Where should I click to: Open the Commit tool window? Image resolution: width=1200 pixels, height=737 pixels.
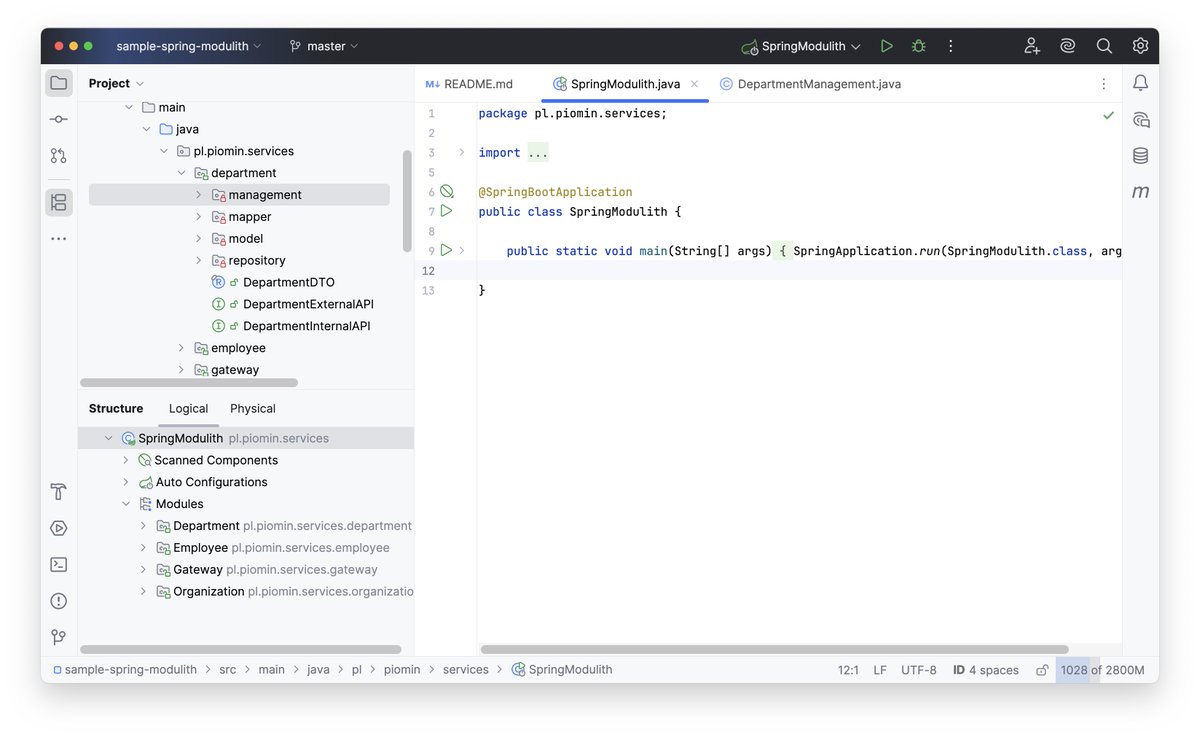59,119
